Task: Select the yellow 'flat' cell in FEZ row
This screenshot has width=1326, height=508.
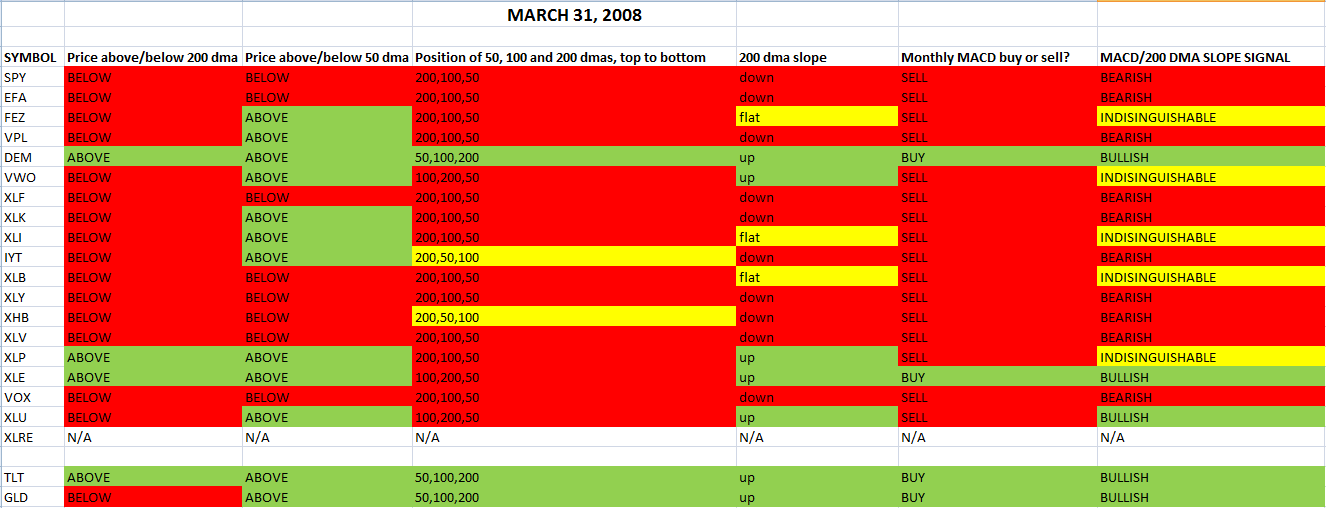Action: point(816,117)
